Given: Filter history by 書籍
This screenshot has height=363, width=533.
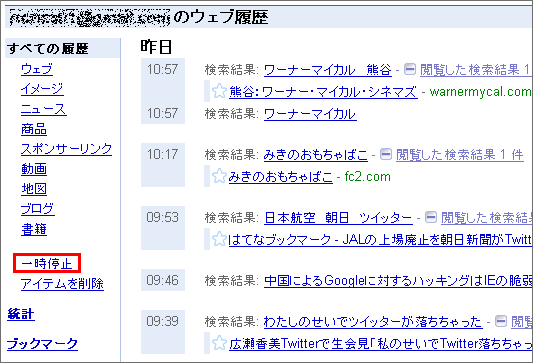Looking at the screenshot, I should click(x=34, y=229).
